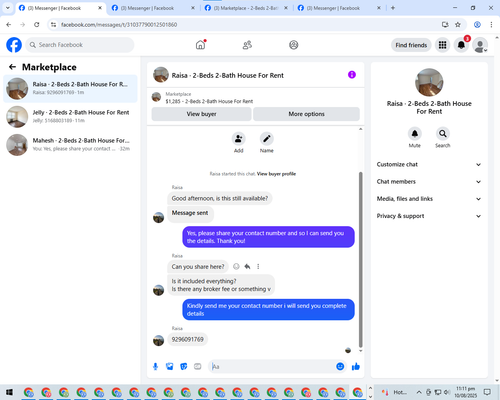Open more options for 'Can you share here?' message

[258, 266]
